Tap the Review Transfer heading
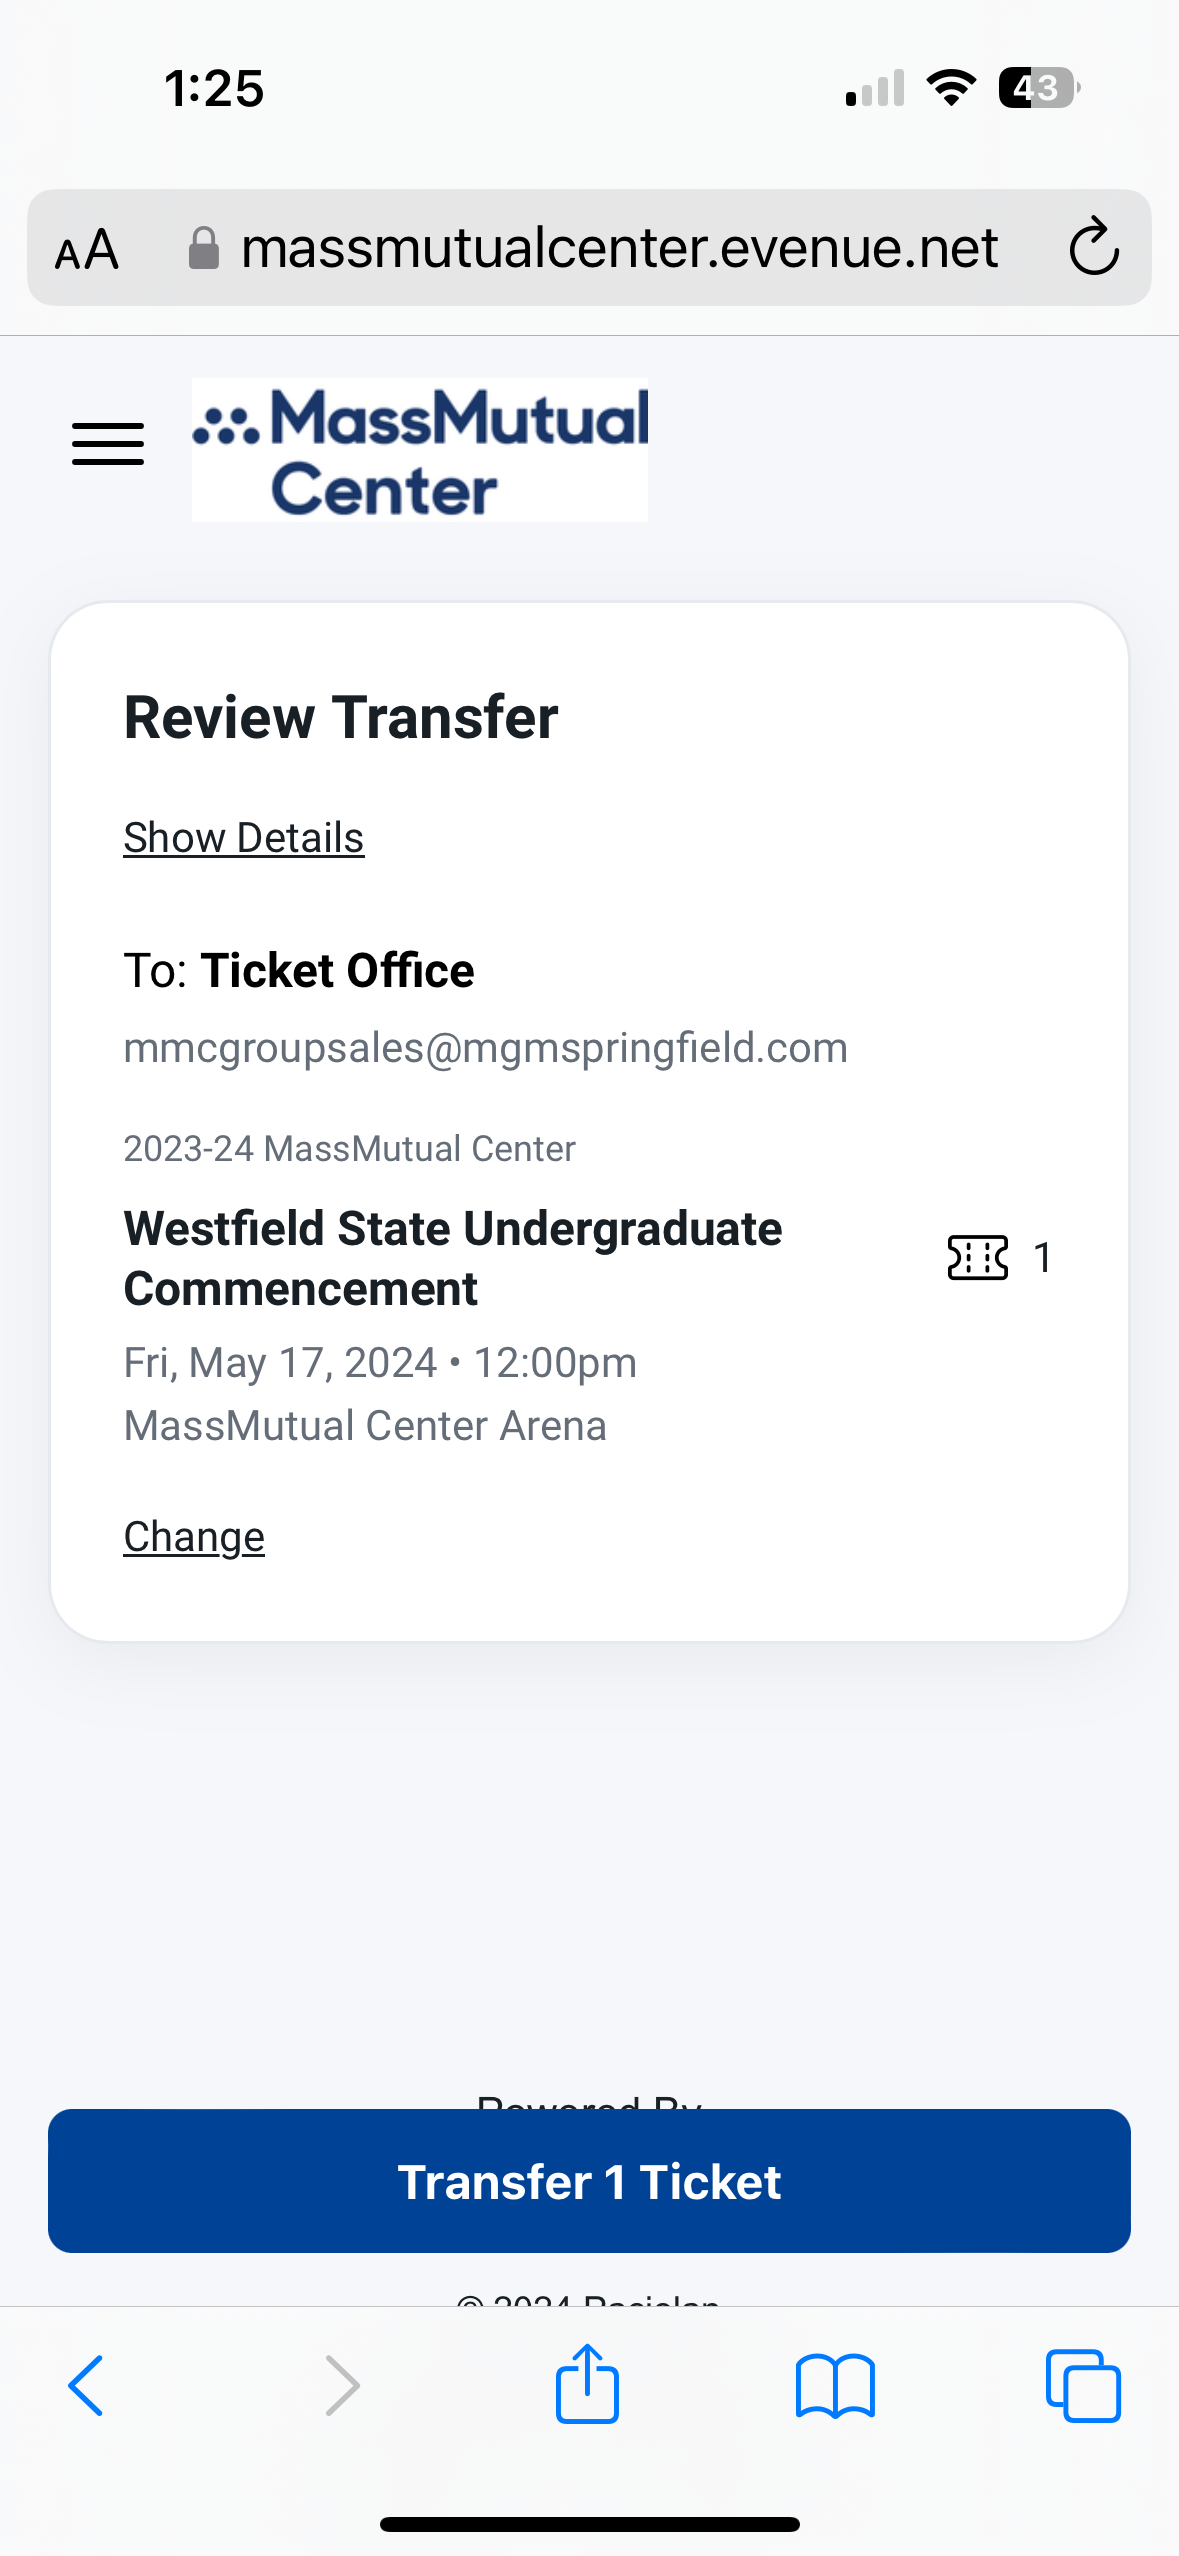Image resolution: width=1179 pixels, height=2556 pixels. pyautogui.click(x=341, y=717)
